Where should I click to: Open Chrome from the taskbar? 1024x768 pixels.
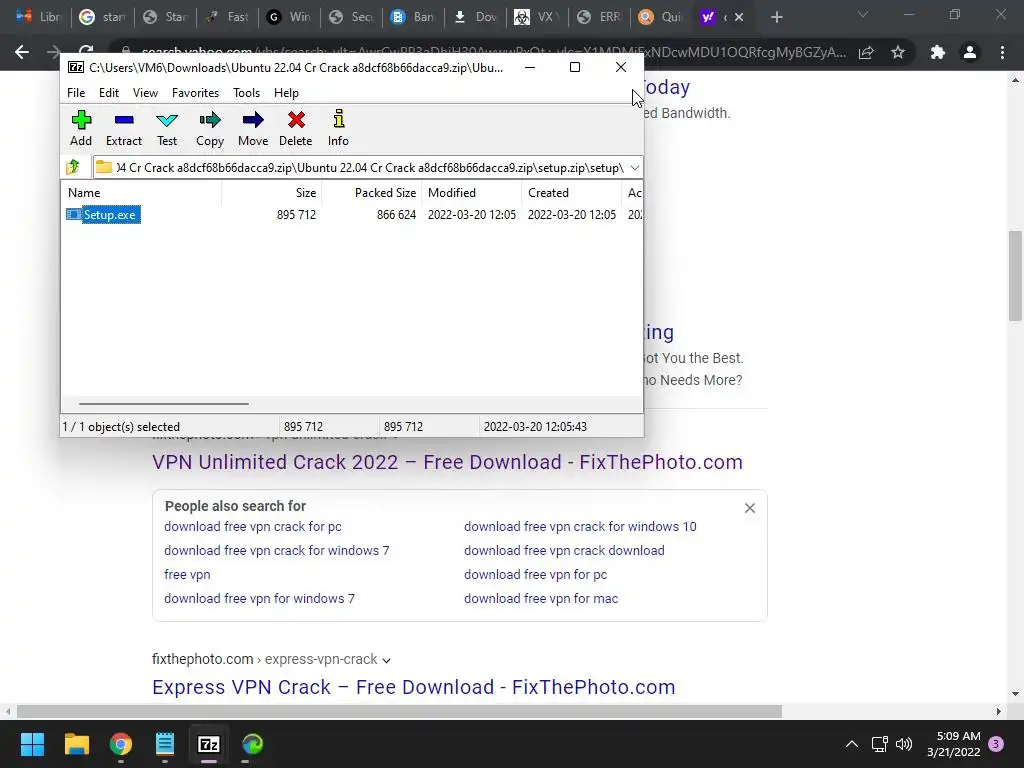coord(121,744)
